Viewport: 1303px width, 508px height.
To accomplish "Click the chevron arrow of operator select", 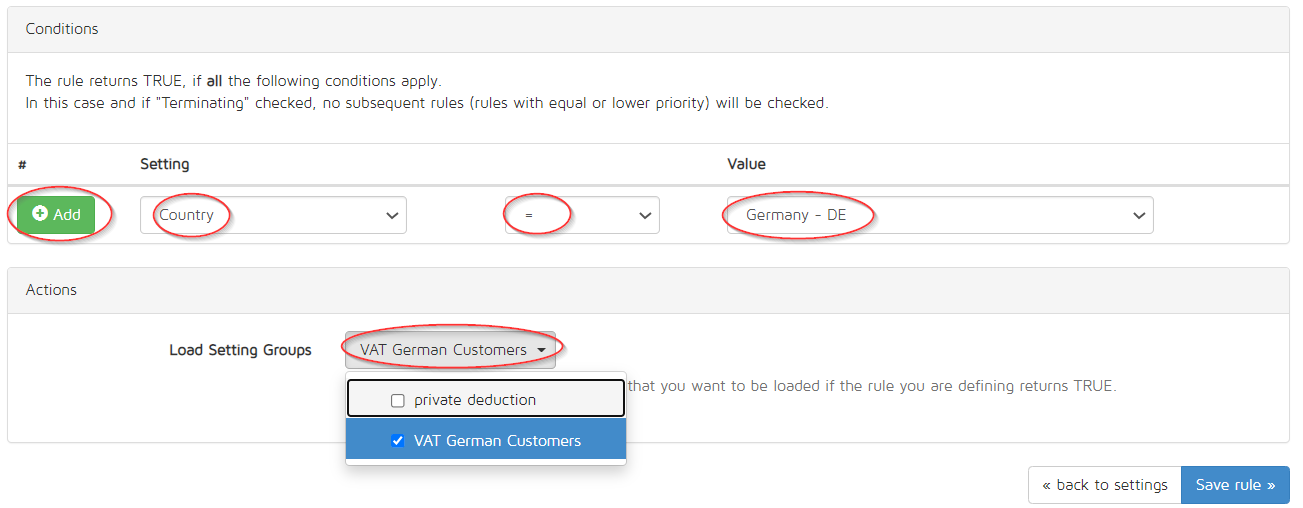I will (x=644, y=215).
